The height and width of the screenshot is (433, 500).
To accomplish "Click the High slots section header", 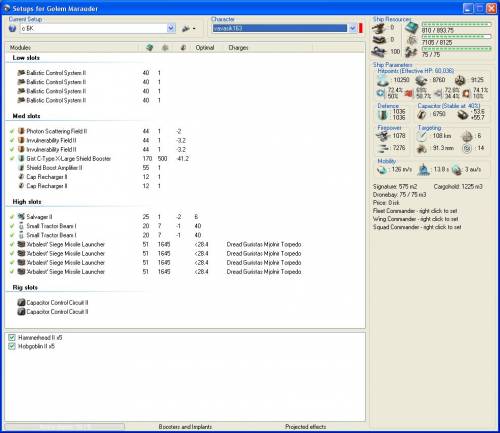I will 27,202.
